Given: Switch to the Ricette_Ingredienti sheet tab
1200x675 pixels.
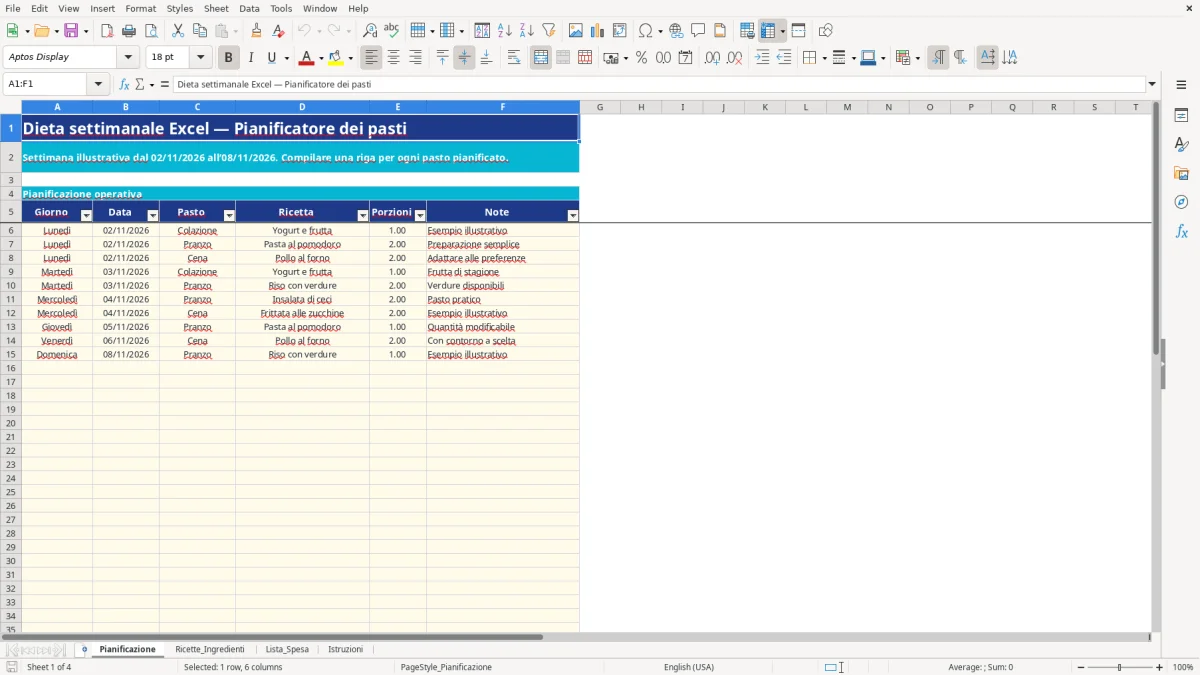Looking at the screenshot, I should [x=210, y=649].
